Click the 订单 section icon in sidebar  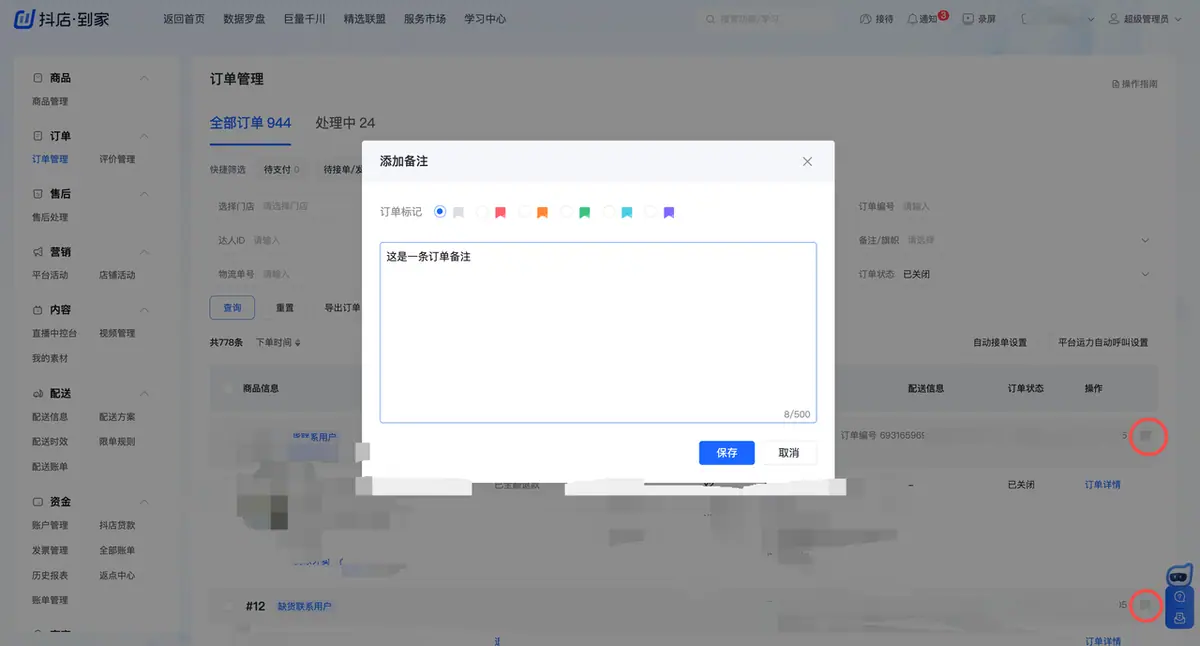click(38, 136)
